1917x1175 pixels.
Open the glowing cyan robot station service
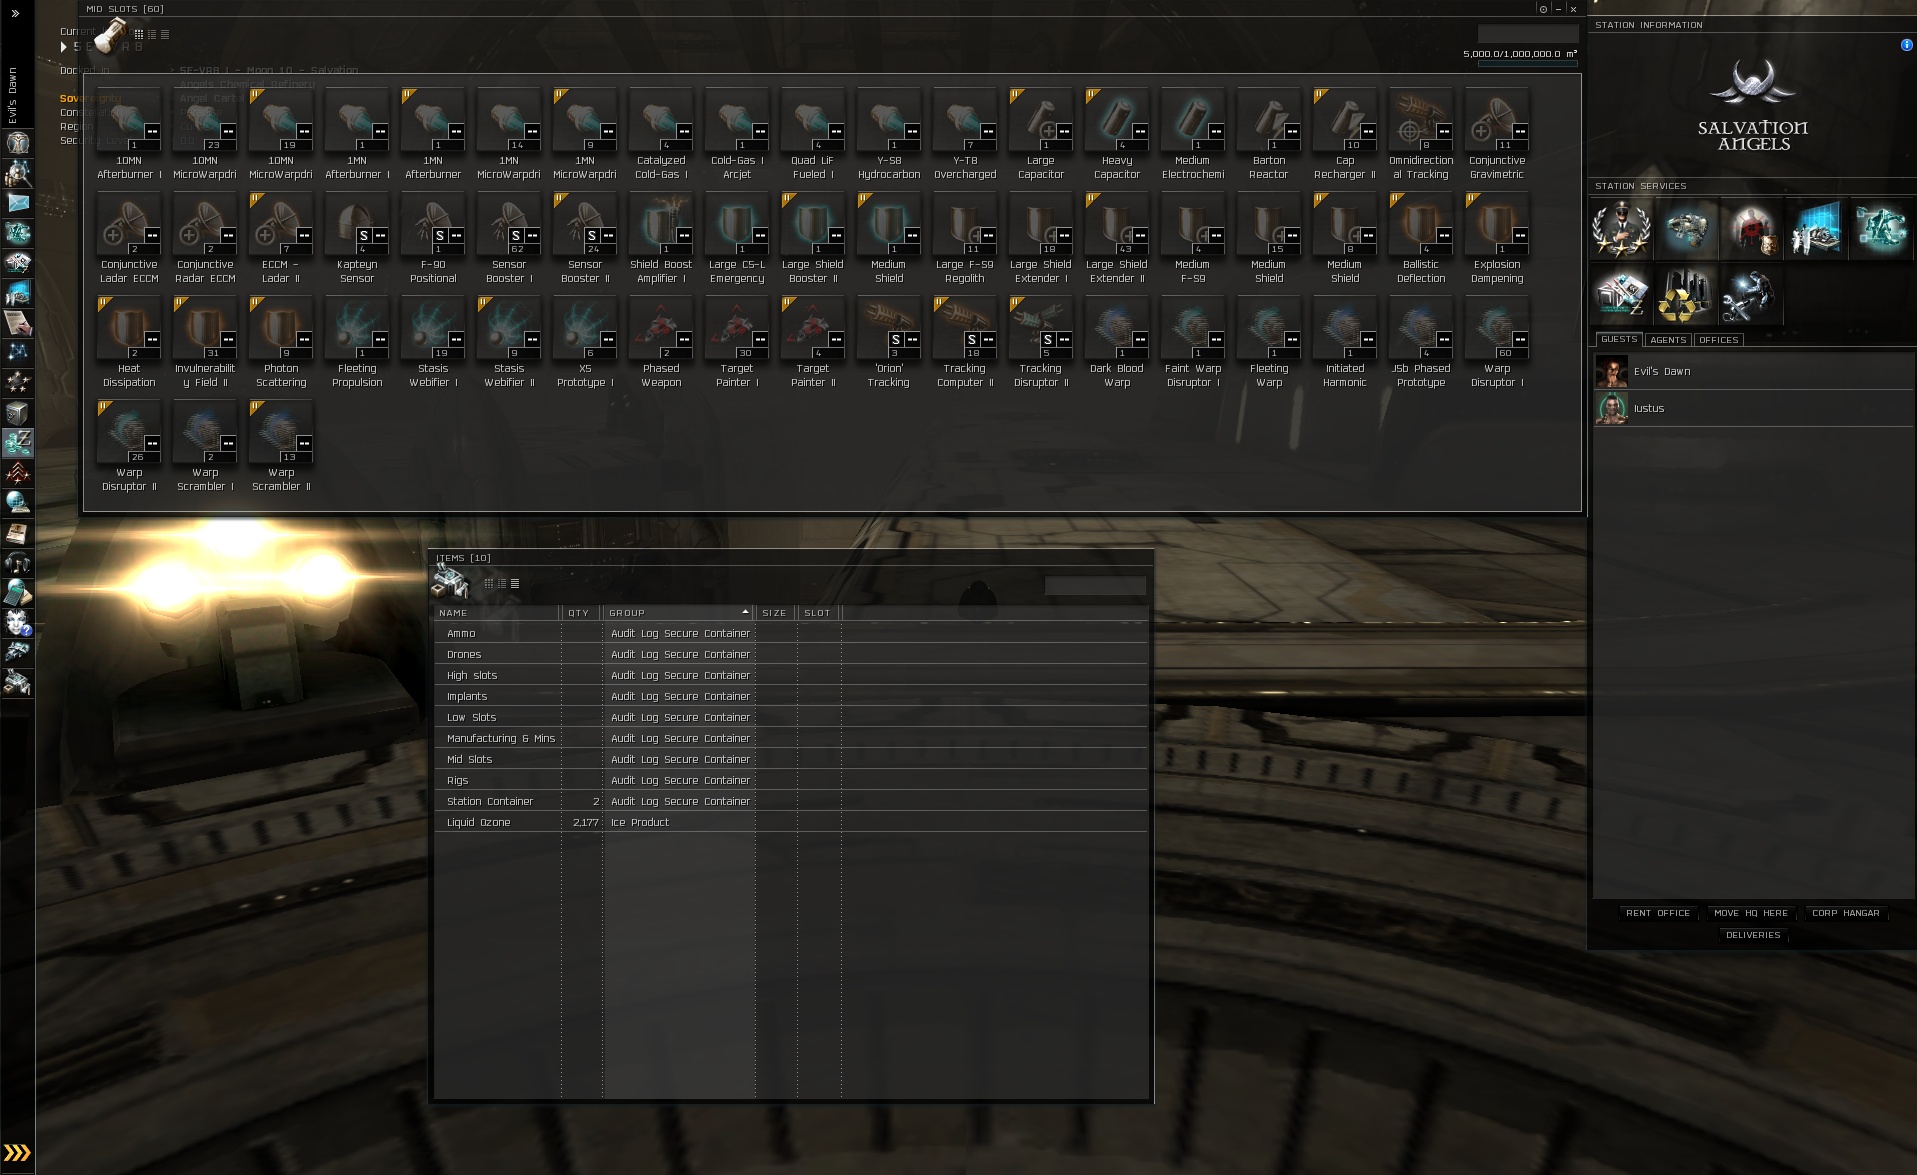(1881, 229)
